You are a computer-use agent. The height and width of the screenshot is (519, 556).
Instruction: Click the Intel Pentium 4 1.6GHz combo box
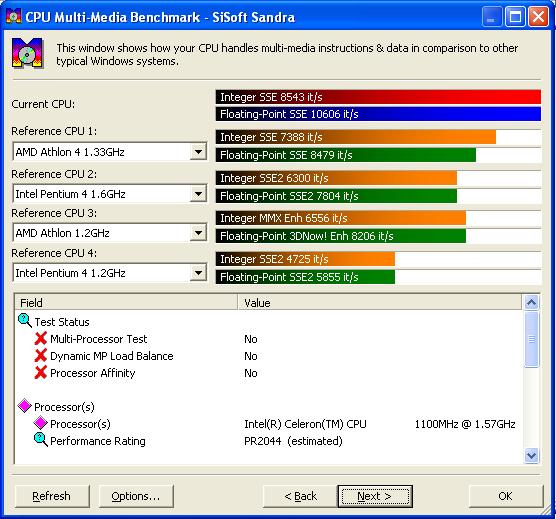point(110,194)
